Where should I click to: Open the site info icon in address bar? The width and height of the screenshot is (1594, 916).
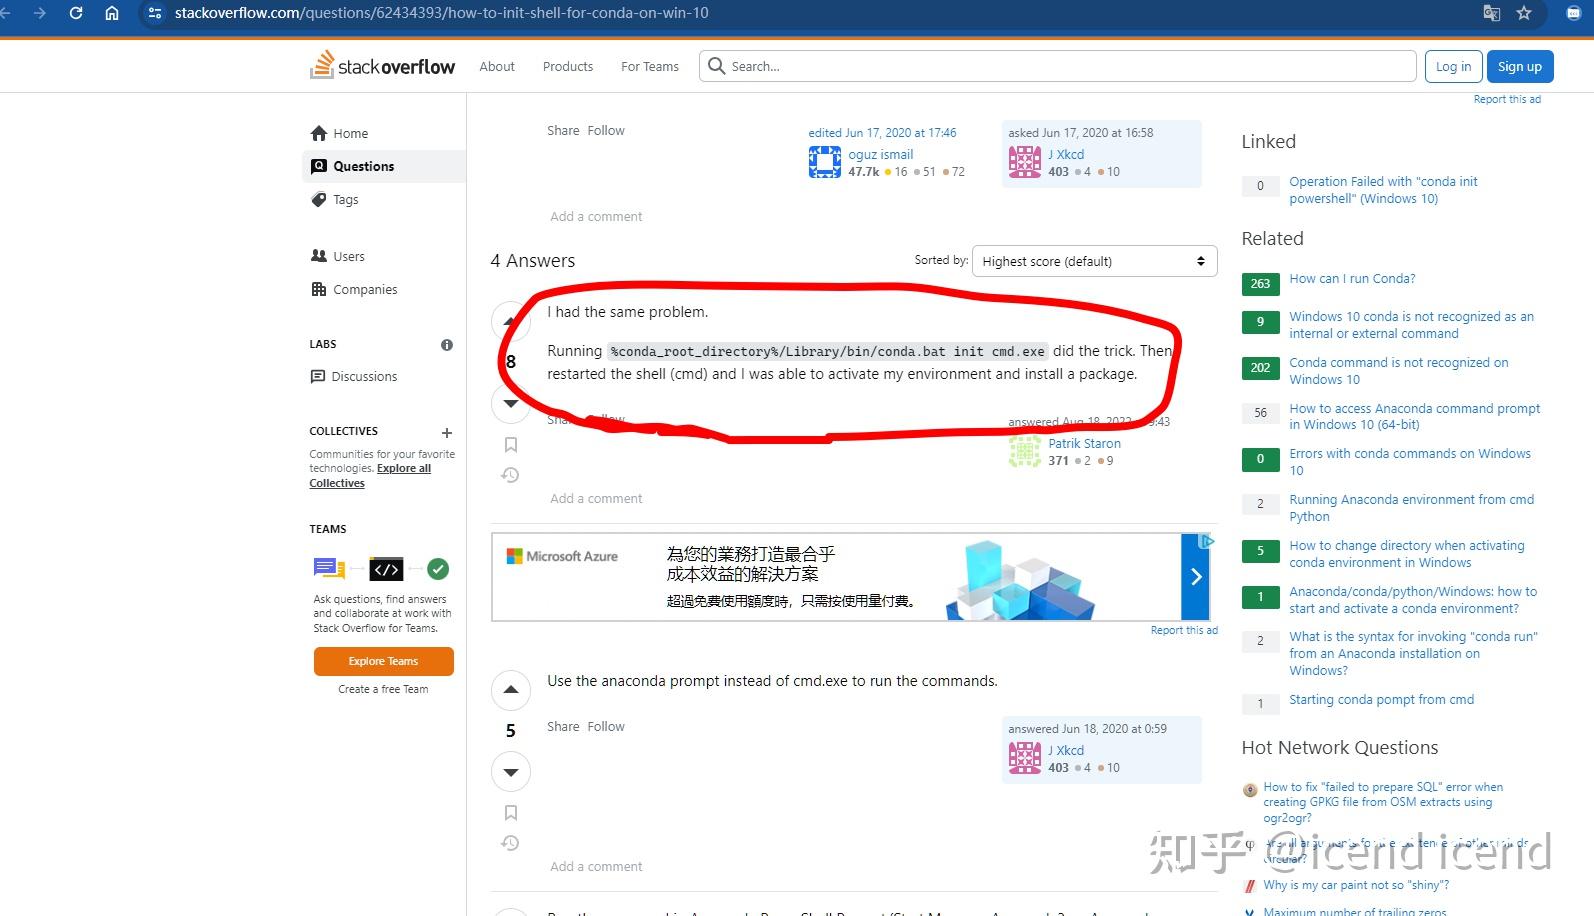154,13
